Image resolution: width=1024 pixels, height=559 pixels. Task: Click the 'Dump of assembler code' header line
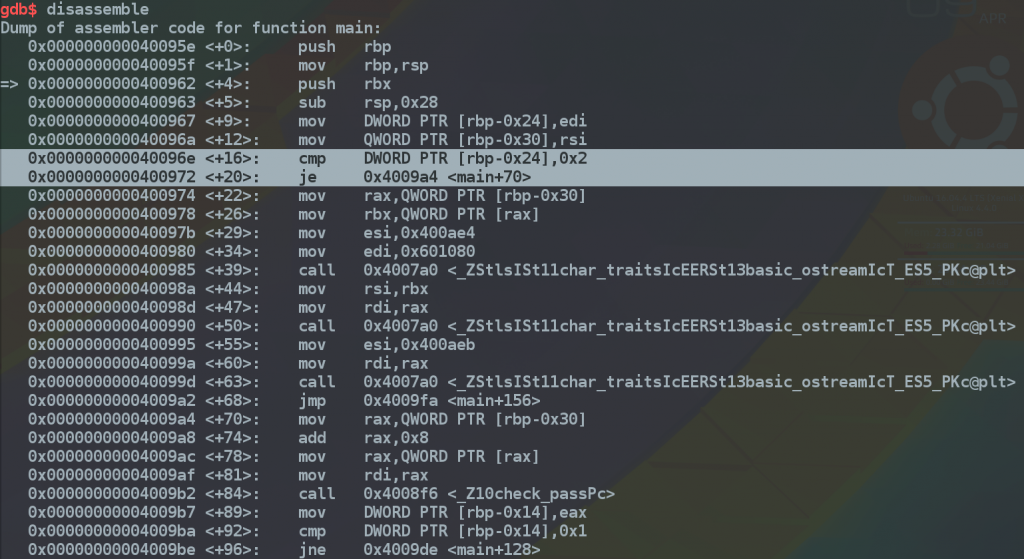tap(190, 28)
